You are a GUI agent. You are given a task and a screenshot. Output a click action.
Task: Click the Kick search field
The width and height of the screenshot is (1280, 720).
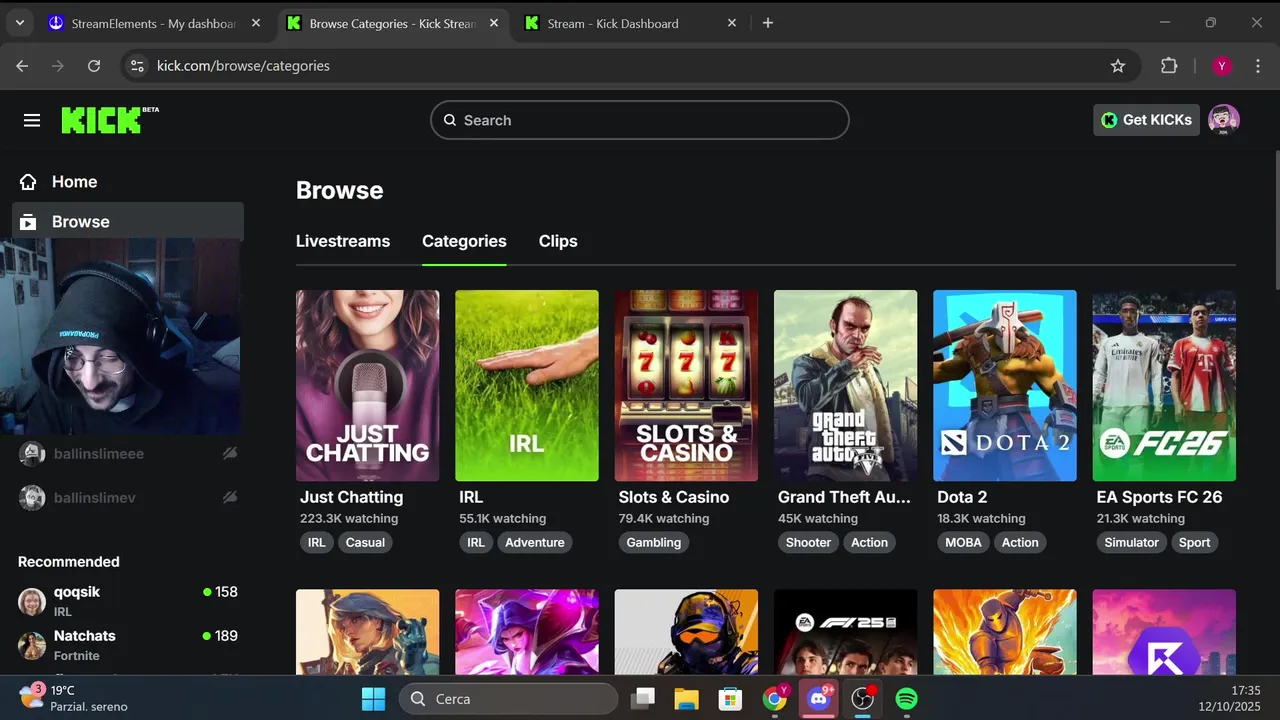(640, 120)
